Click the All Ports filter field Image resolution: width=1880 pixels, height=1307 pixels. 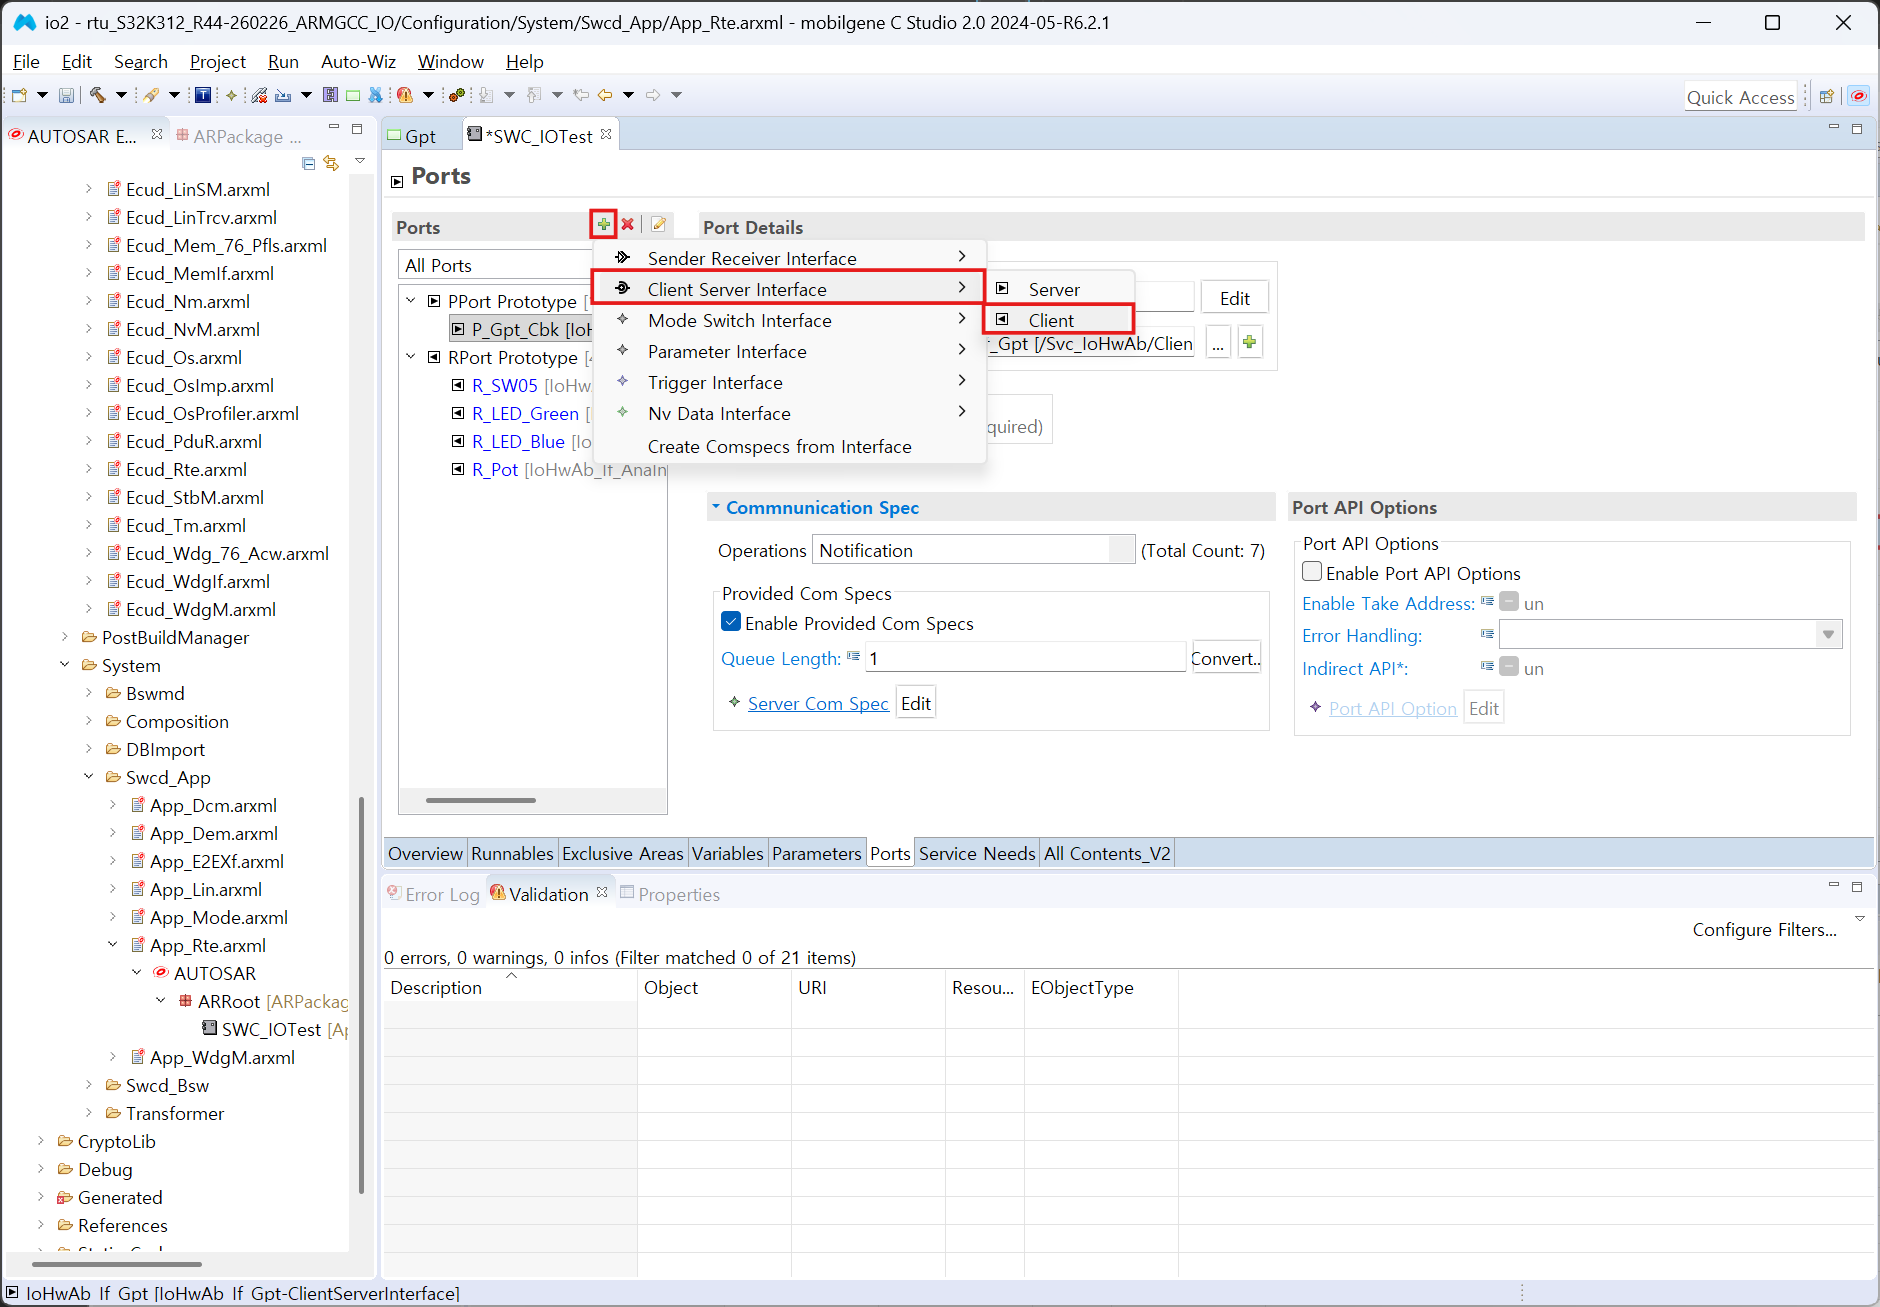(497, 265)
